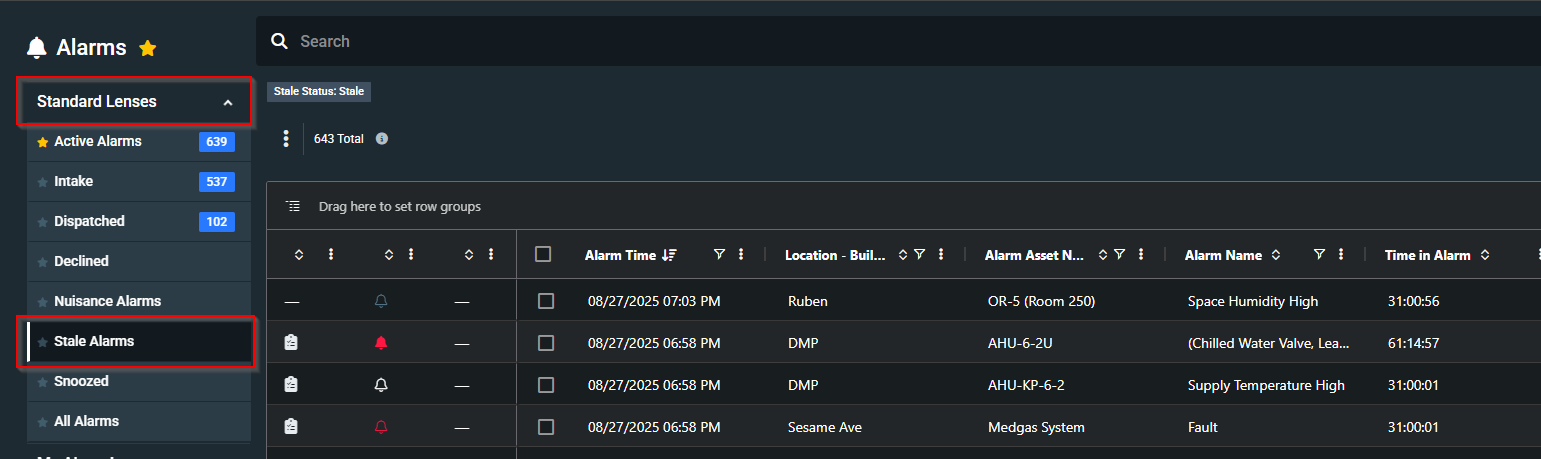Sort by the Time in Alarm column arrows
1541x459 pixels.
[1485, 255]
